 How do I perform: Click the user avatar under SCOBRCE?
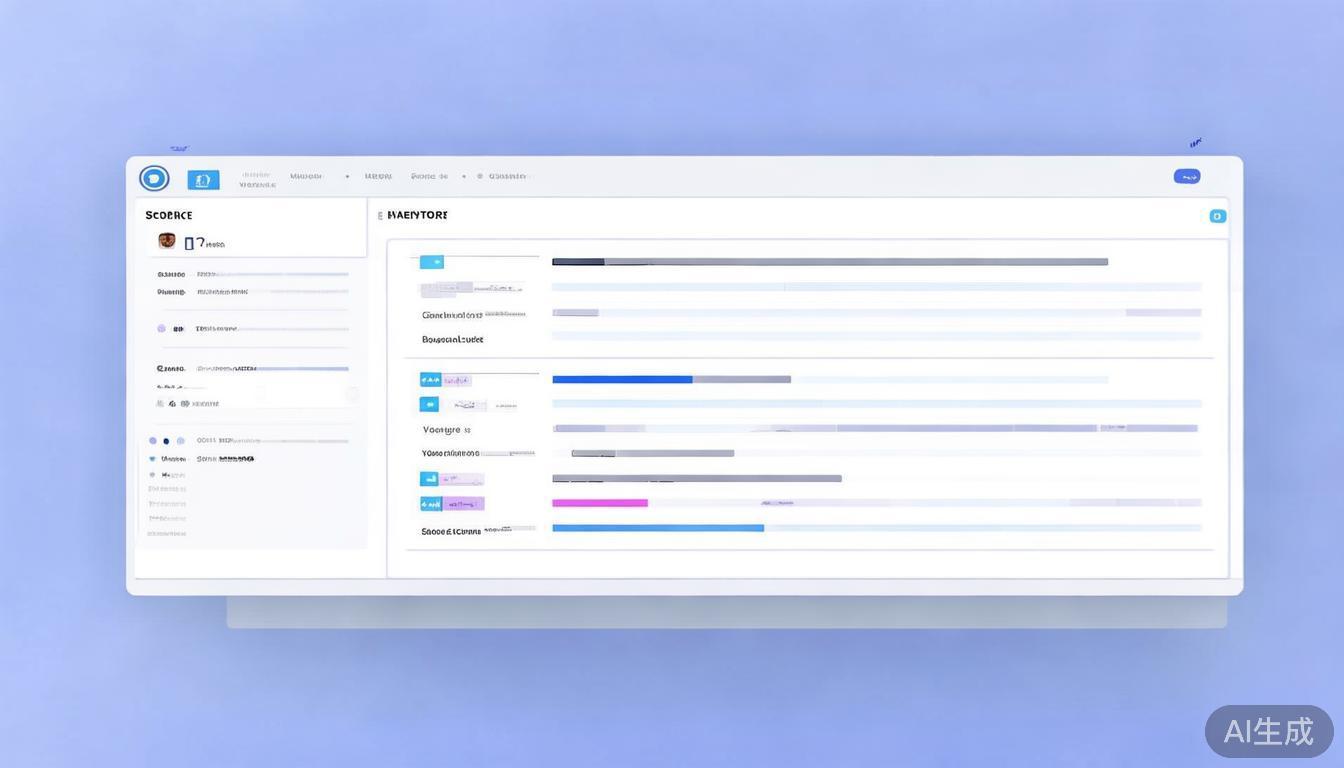click(x=167, y=241)
